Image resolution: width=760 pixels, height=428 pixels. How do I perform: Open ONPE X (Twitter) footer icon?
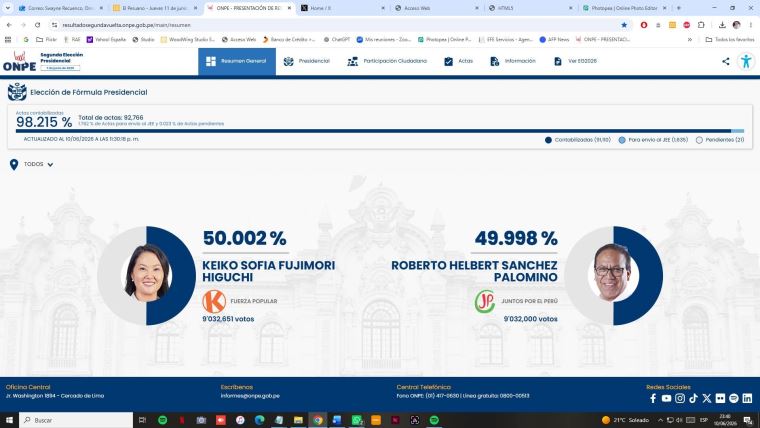click(707, 398)
